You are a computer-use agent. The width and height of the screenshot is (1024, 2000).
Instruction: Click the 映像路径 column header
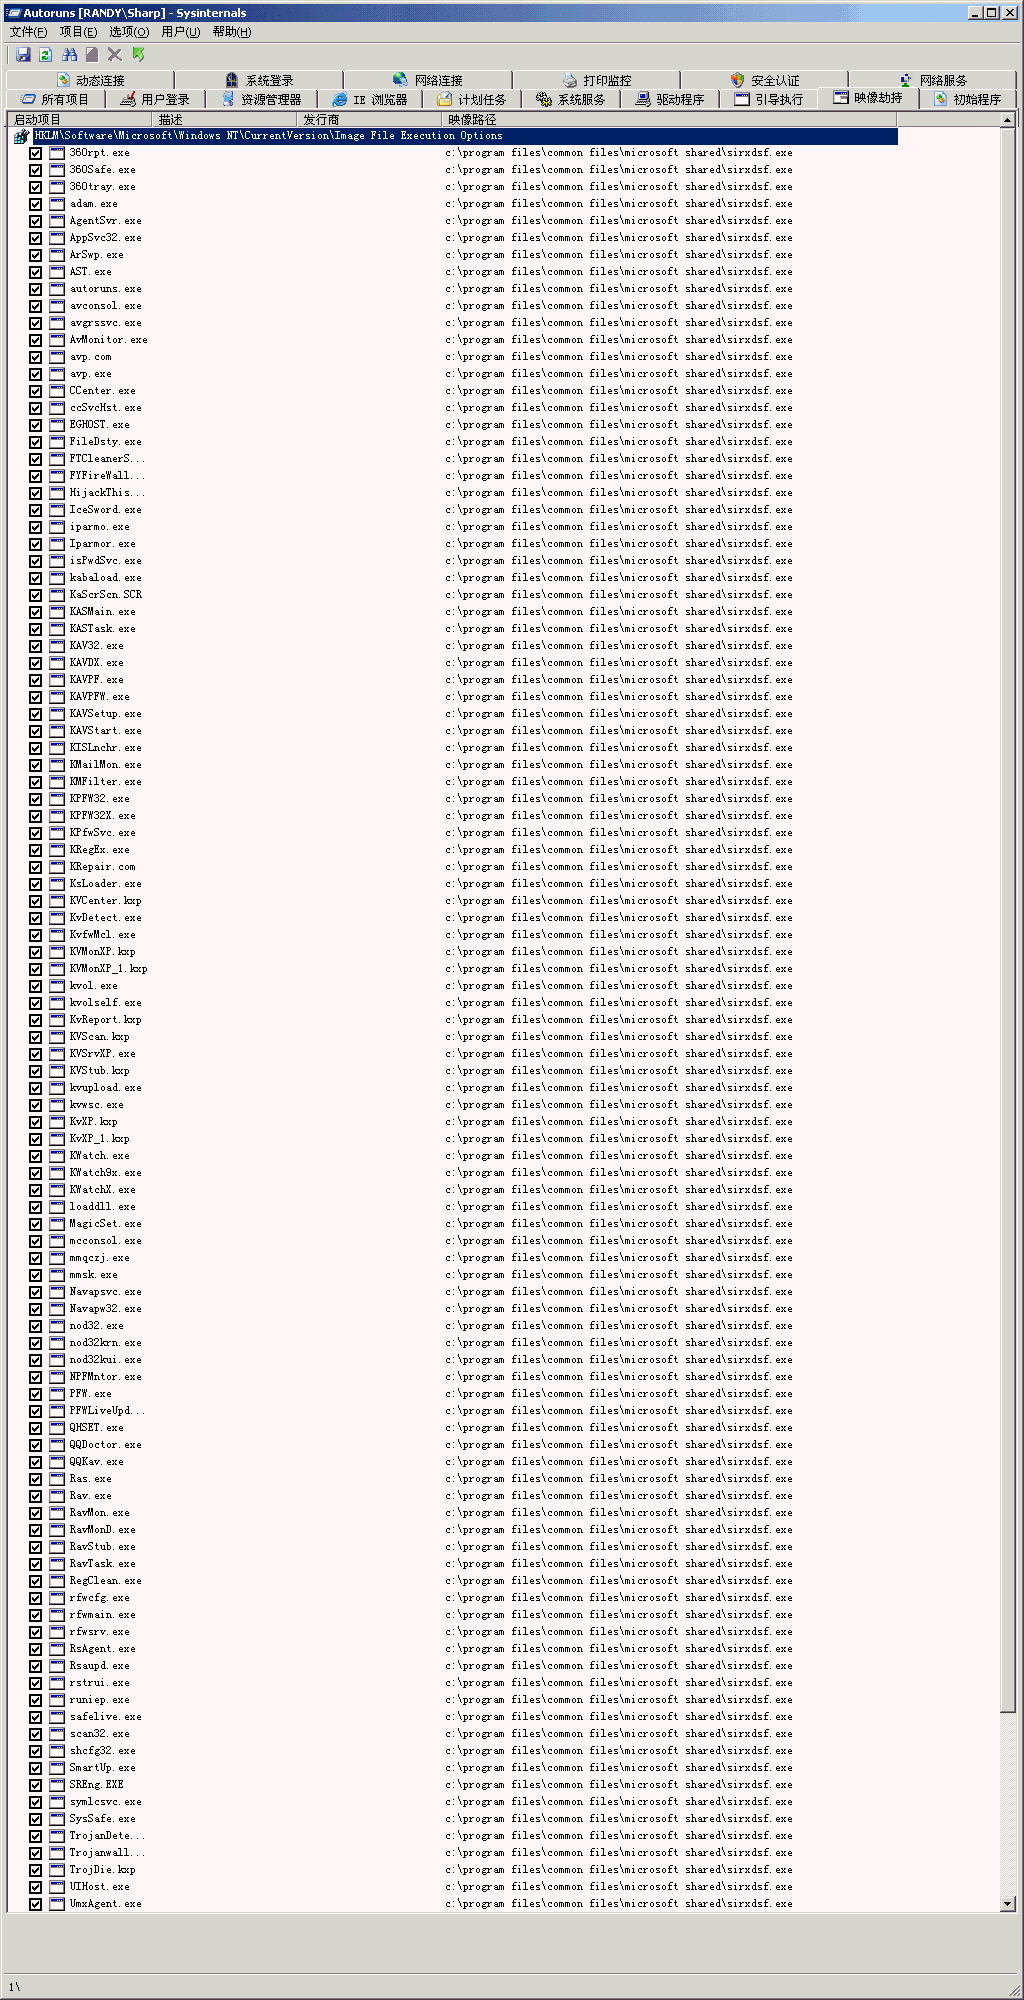[x=472, y=119]
